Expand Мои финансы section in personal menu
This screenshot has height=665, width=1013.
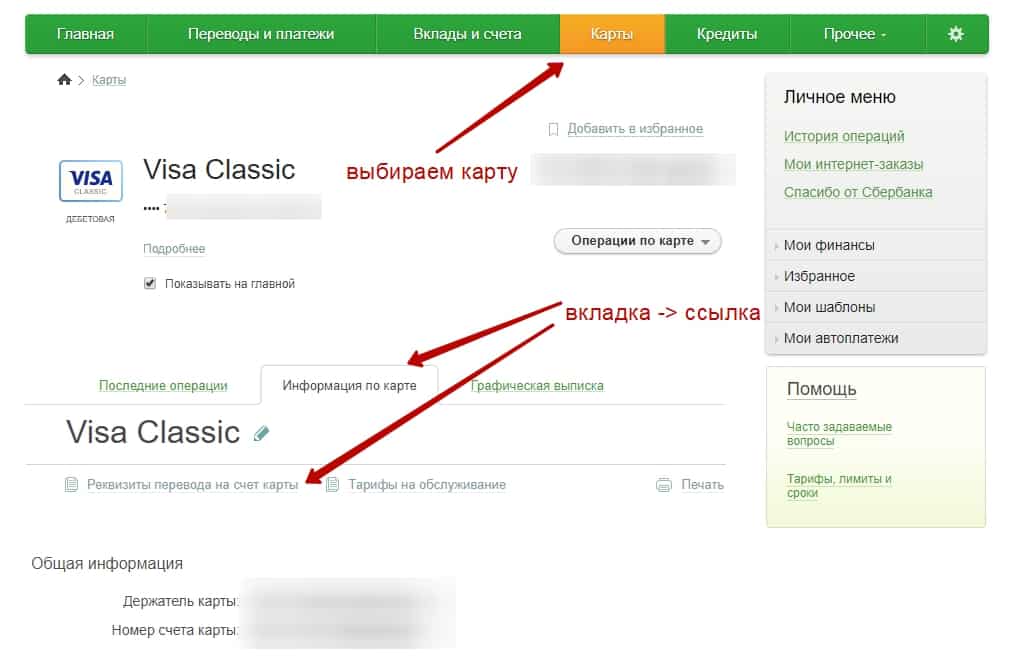point(829,245)
